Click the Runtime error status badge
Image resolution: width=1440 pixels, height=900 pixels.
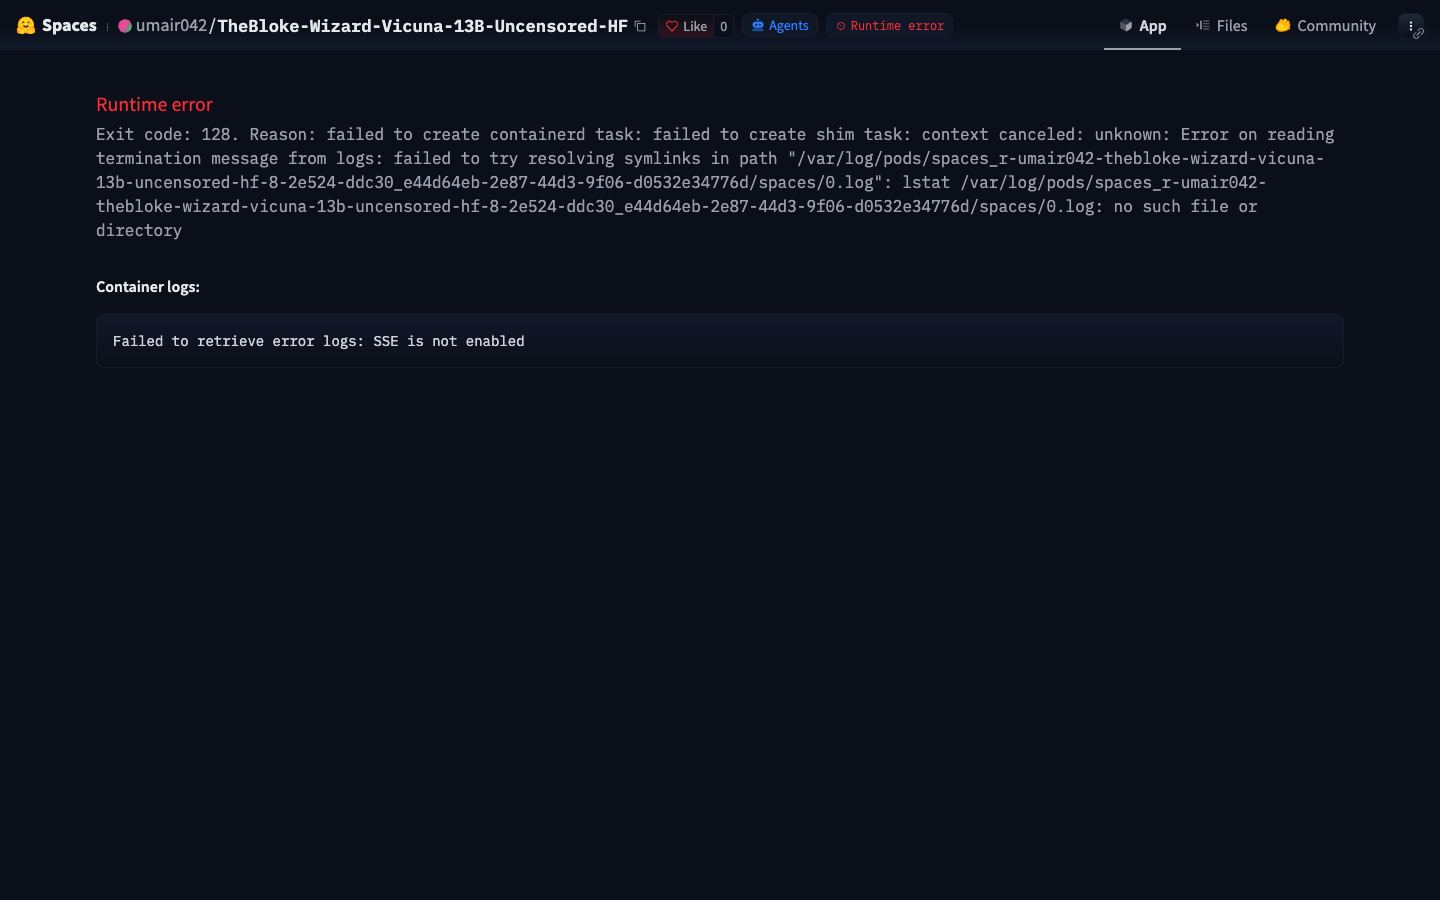890,26
